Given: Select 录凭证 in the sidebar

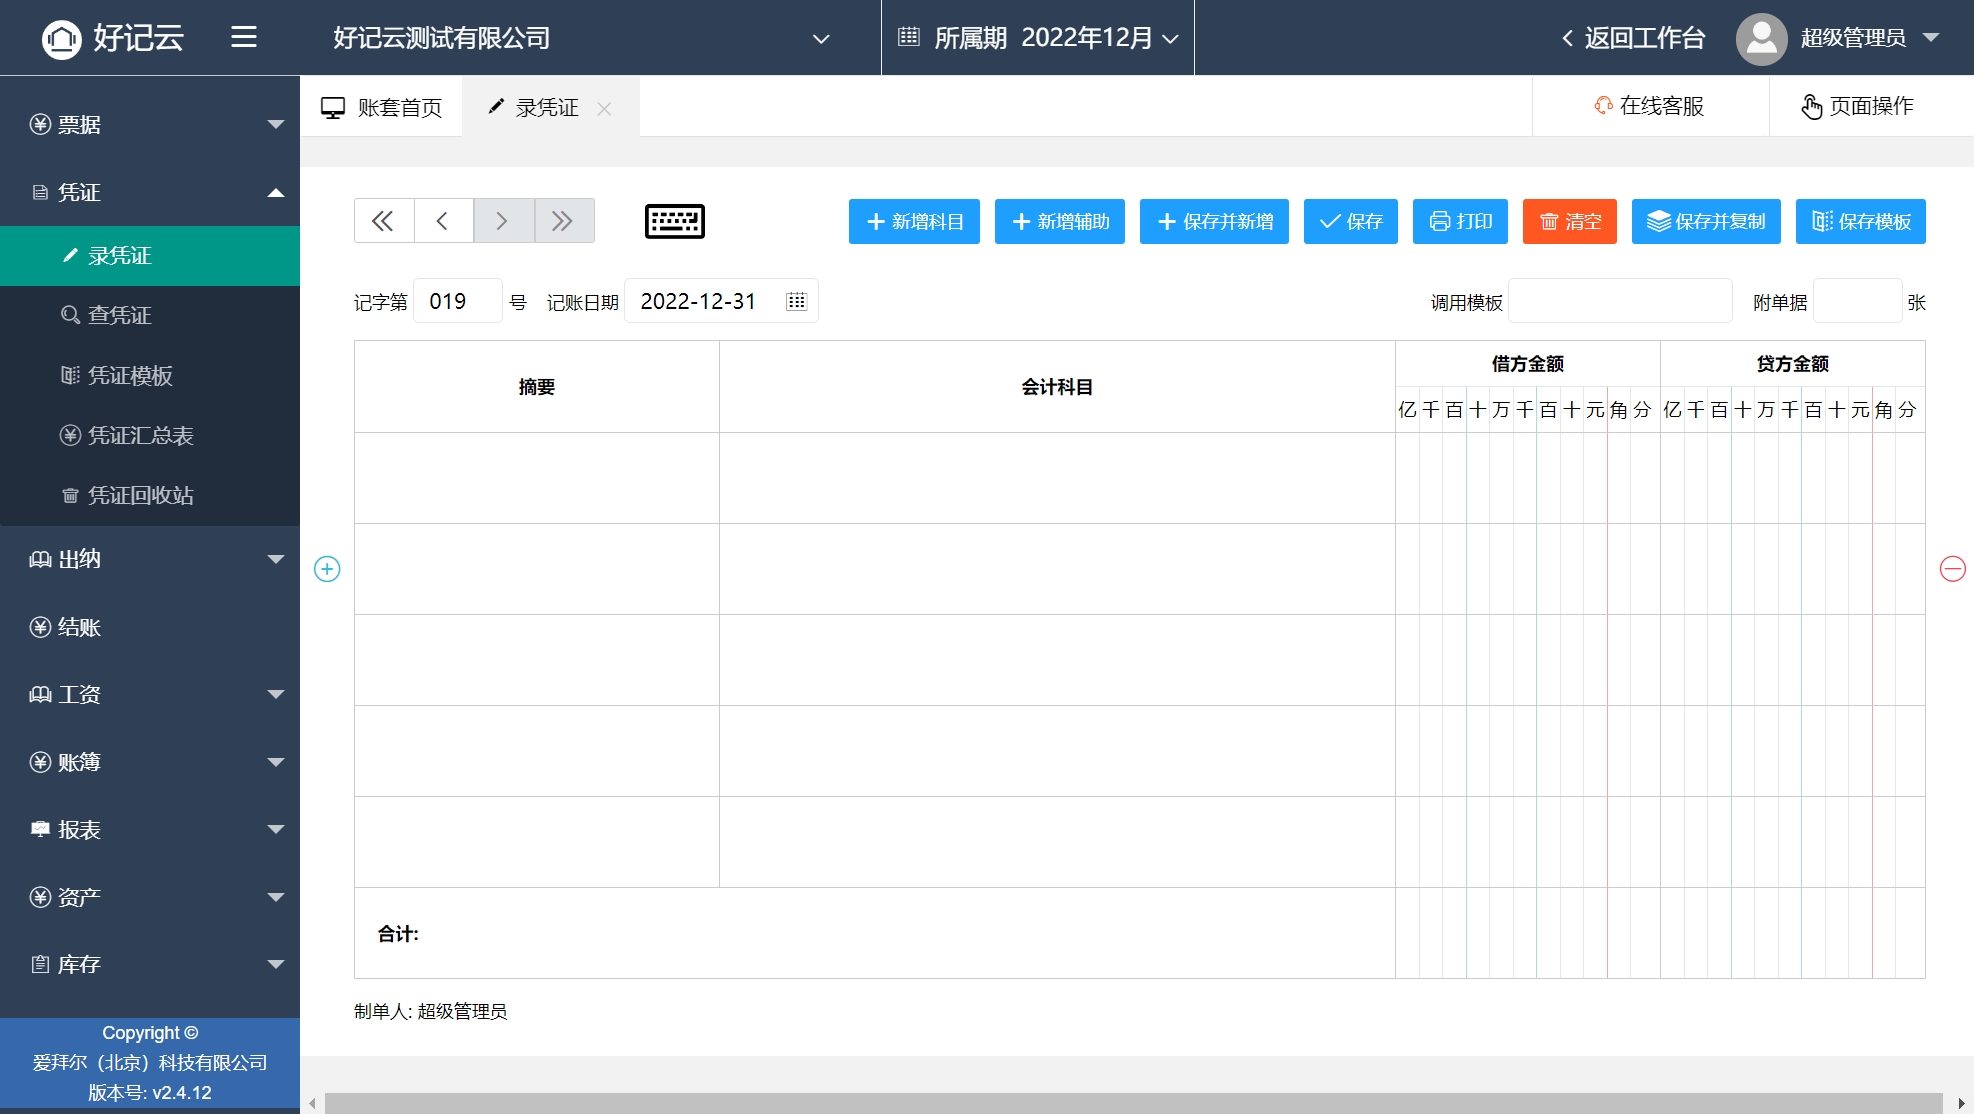Looking at the screenshot, I should (x=150, y=256).
